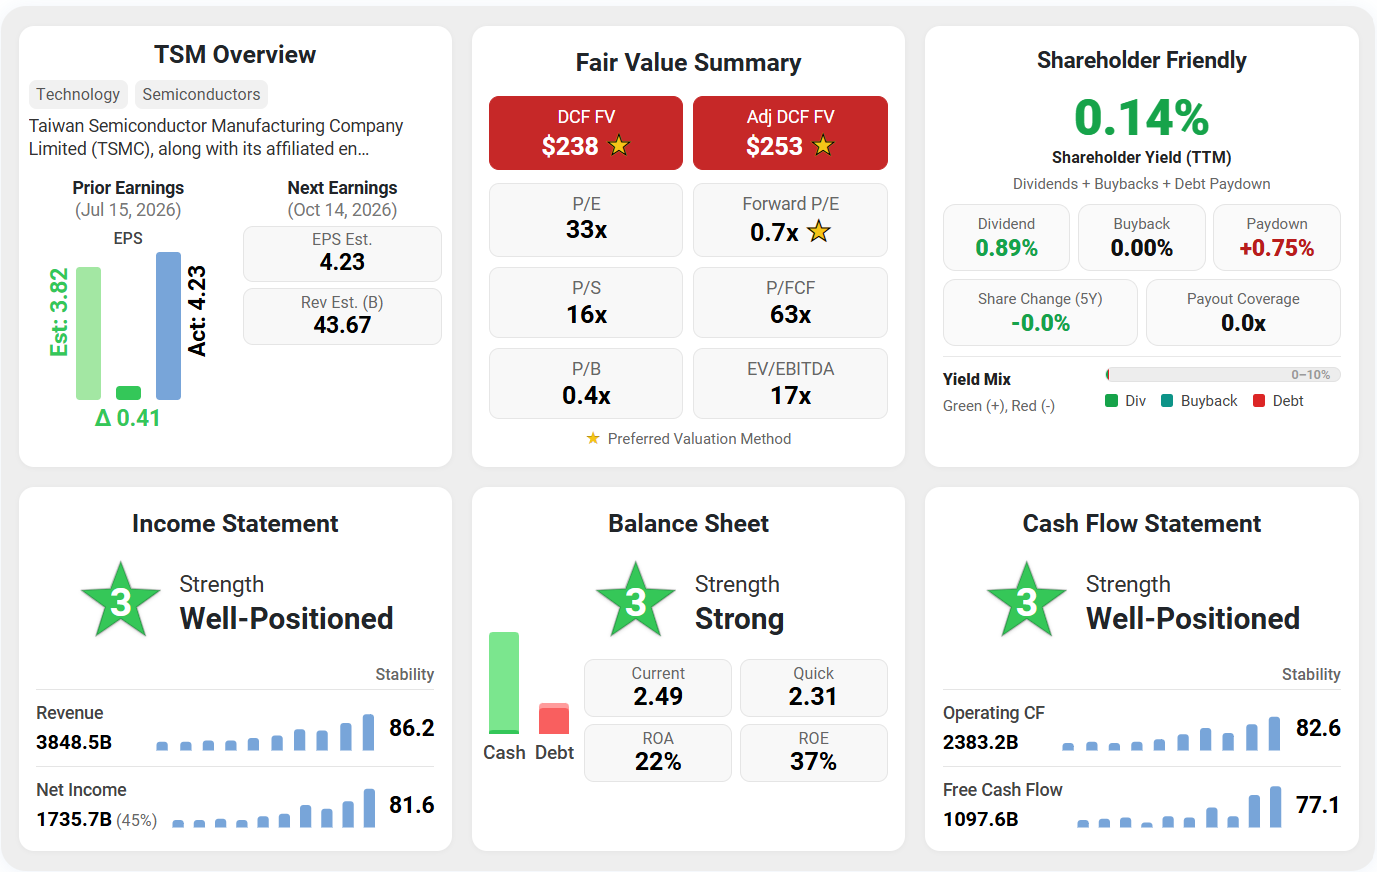
Task: Click Operating CF stability score 82.6
Action: (1318, 728)
